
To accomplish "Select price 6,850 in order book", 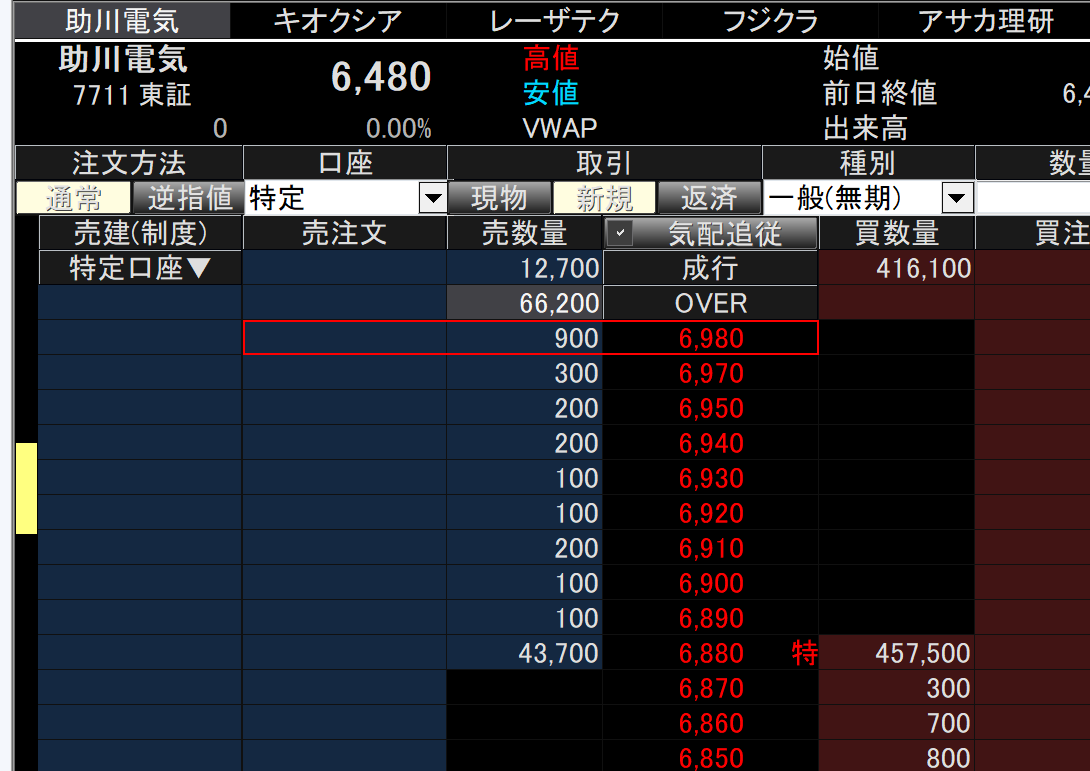I will [711, 756].
